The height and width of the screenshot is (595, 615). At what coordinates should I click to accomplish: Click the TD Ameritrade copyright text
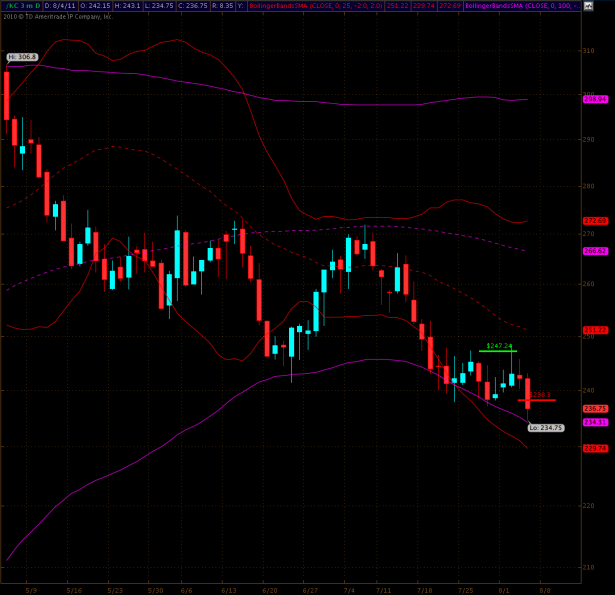point(58,16)
